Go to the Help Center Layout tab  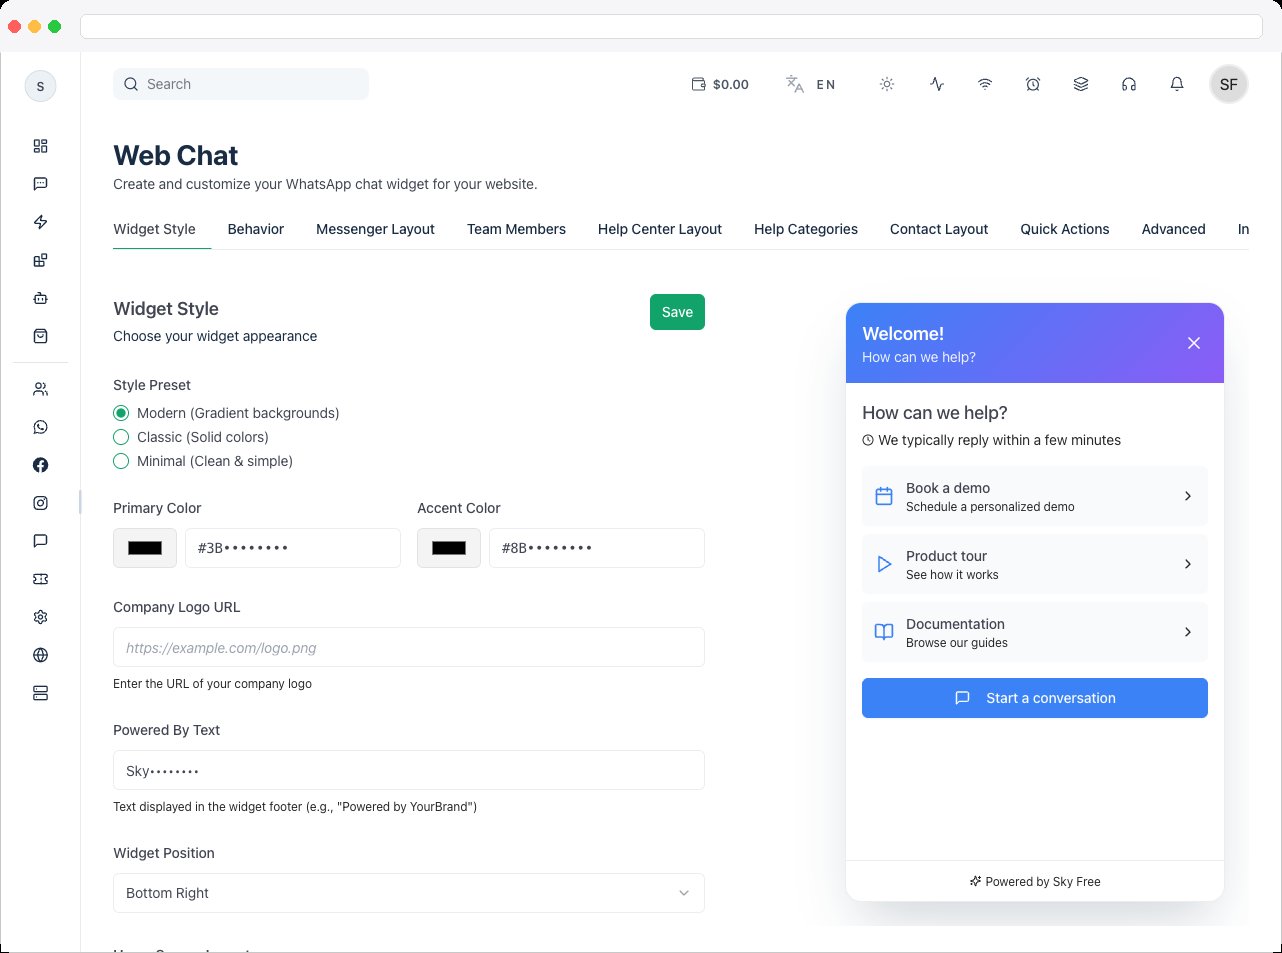click(x=660, y=229)
